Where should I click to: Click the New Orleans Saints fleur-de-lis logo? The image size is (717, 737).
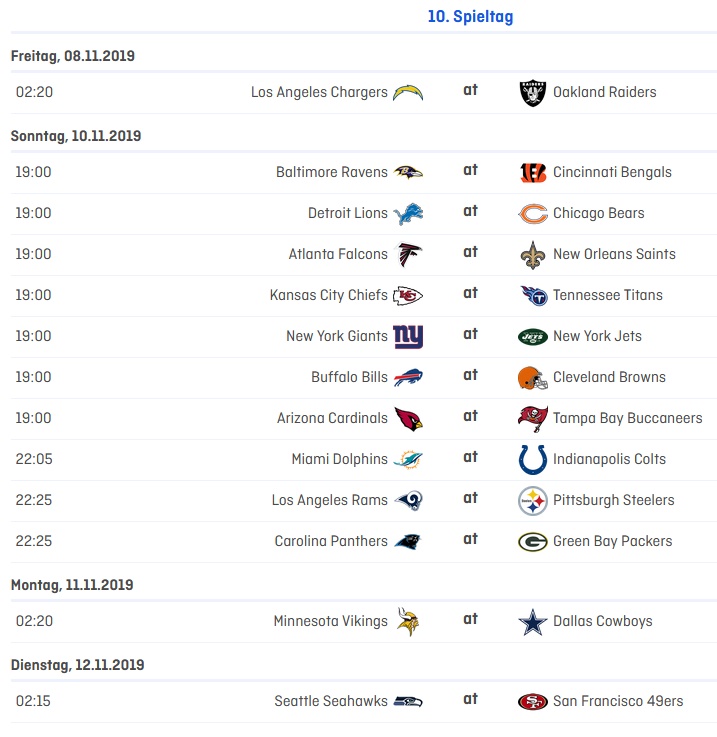[533, 254]
